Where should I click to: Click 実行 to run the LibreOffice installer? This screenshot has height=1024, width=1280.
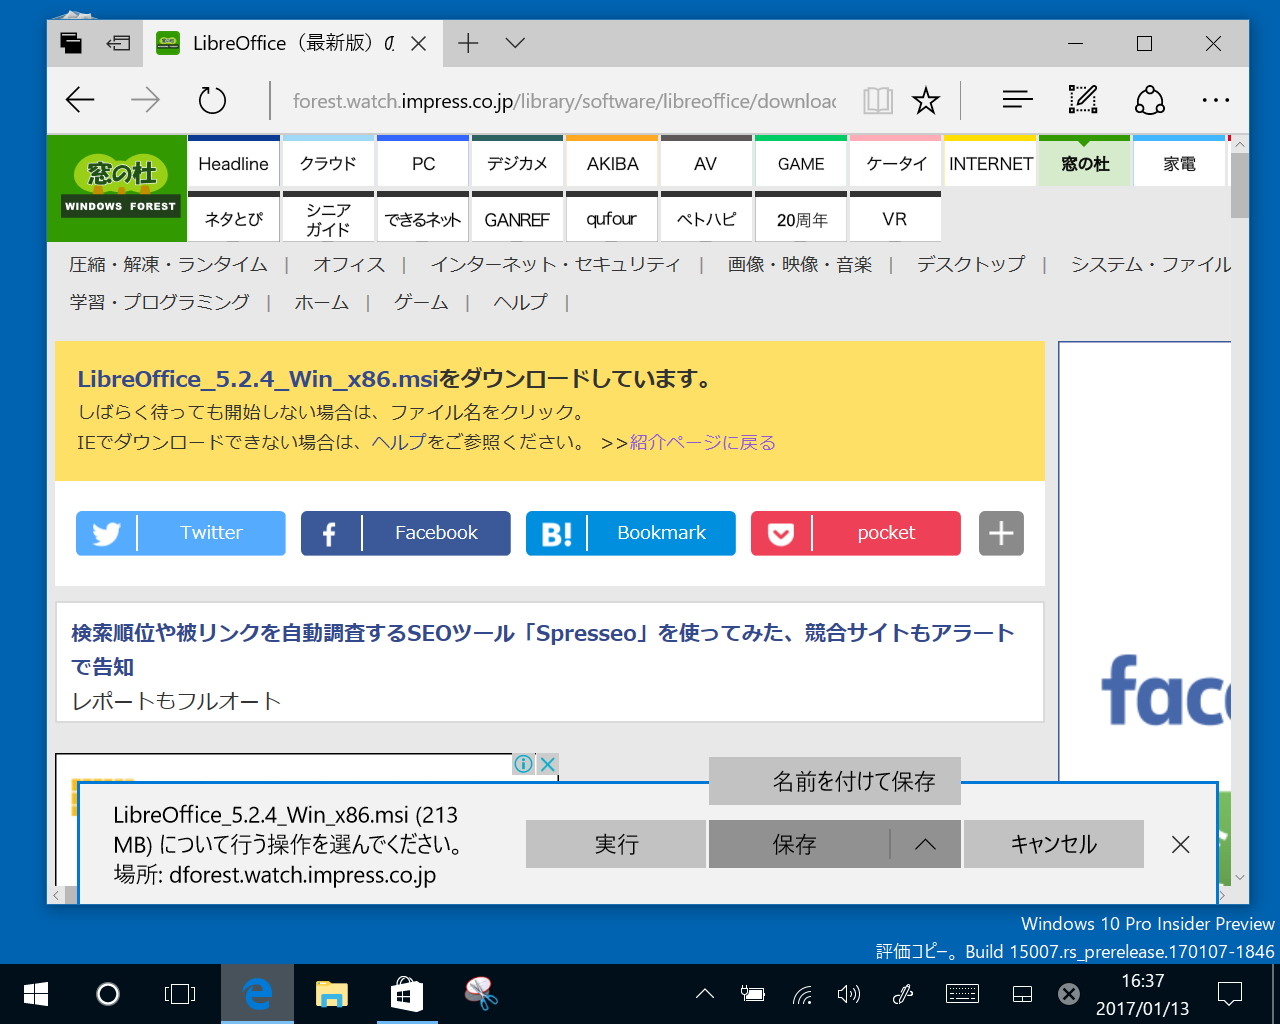click(x=615, y=844)
